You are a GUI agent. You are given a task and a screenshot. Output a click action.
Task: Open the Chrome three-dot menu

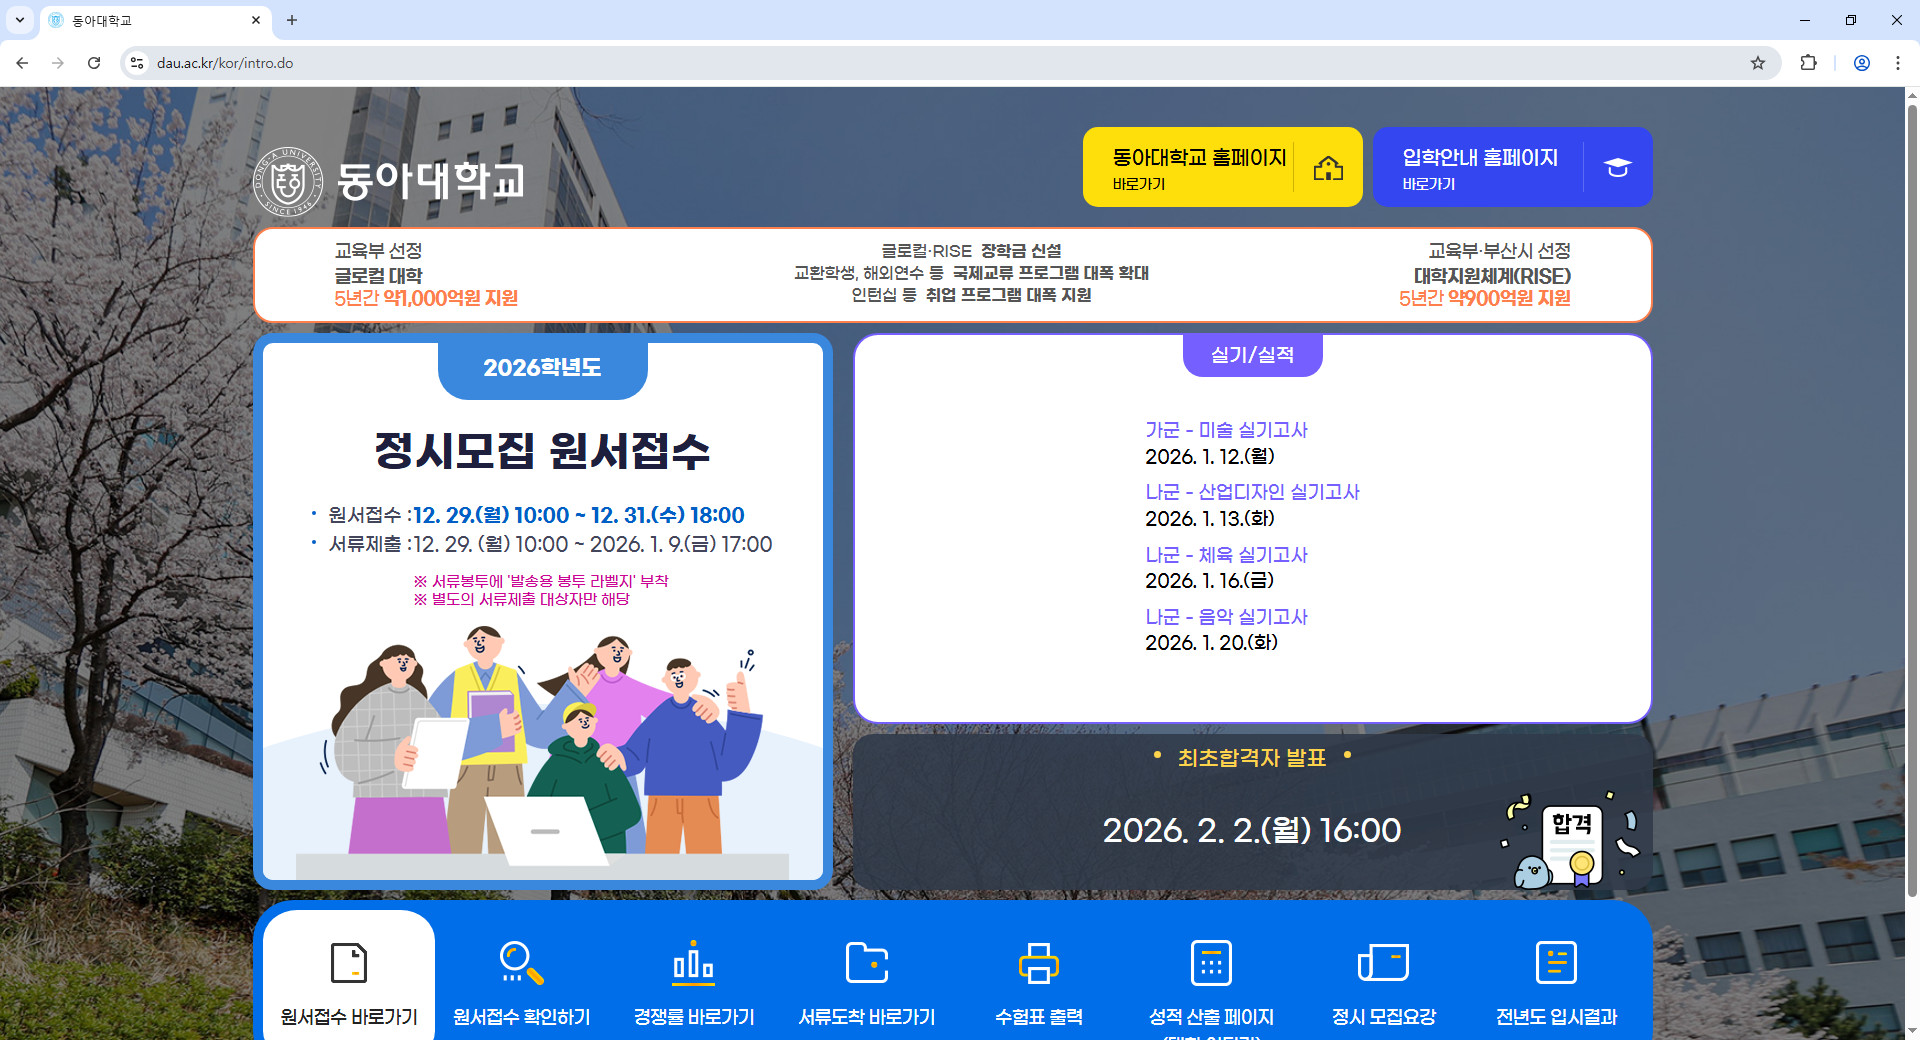click(1898, 63)
